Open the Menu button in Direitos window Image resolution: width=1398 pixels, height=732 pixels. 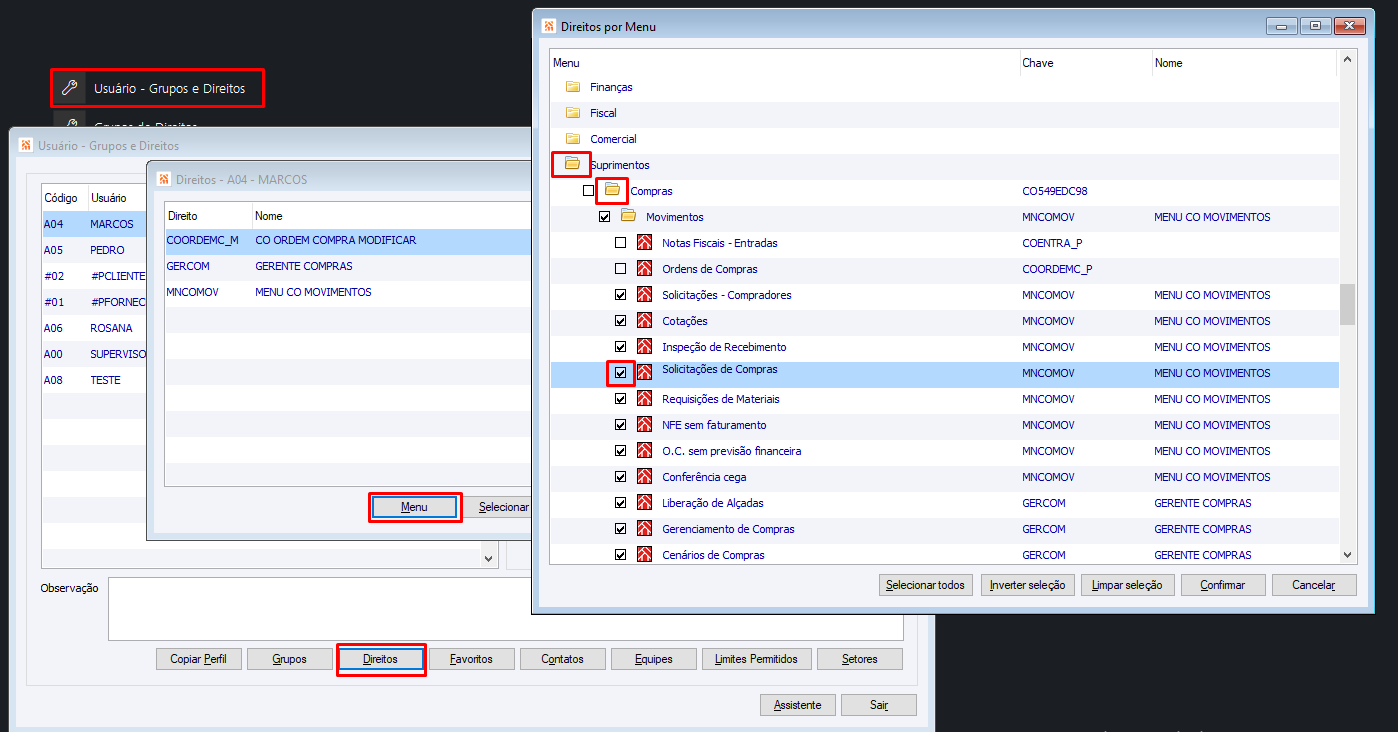414,507
